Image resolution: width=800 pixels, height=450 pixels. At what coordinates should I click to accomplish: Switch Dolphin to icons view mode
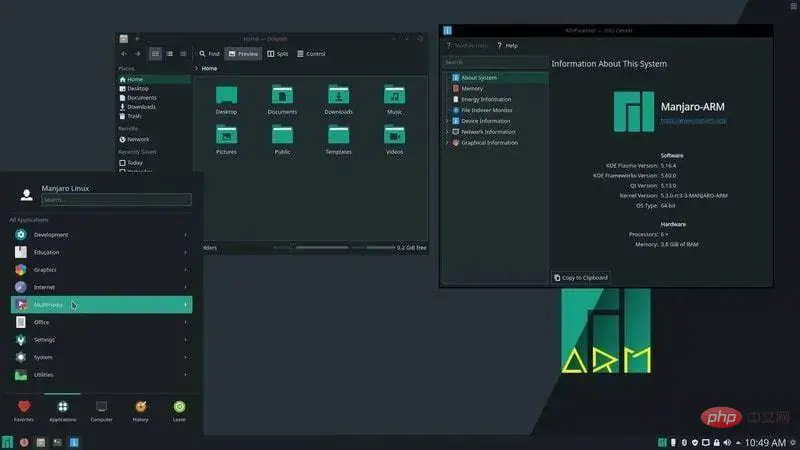156,54
